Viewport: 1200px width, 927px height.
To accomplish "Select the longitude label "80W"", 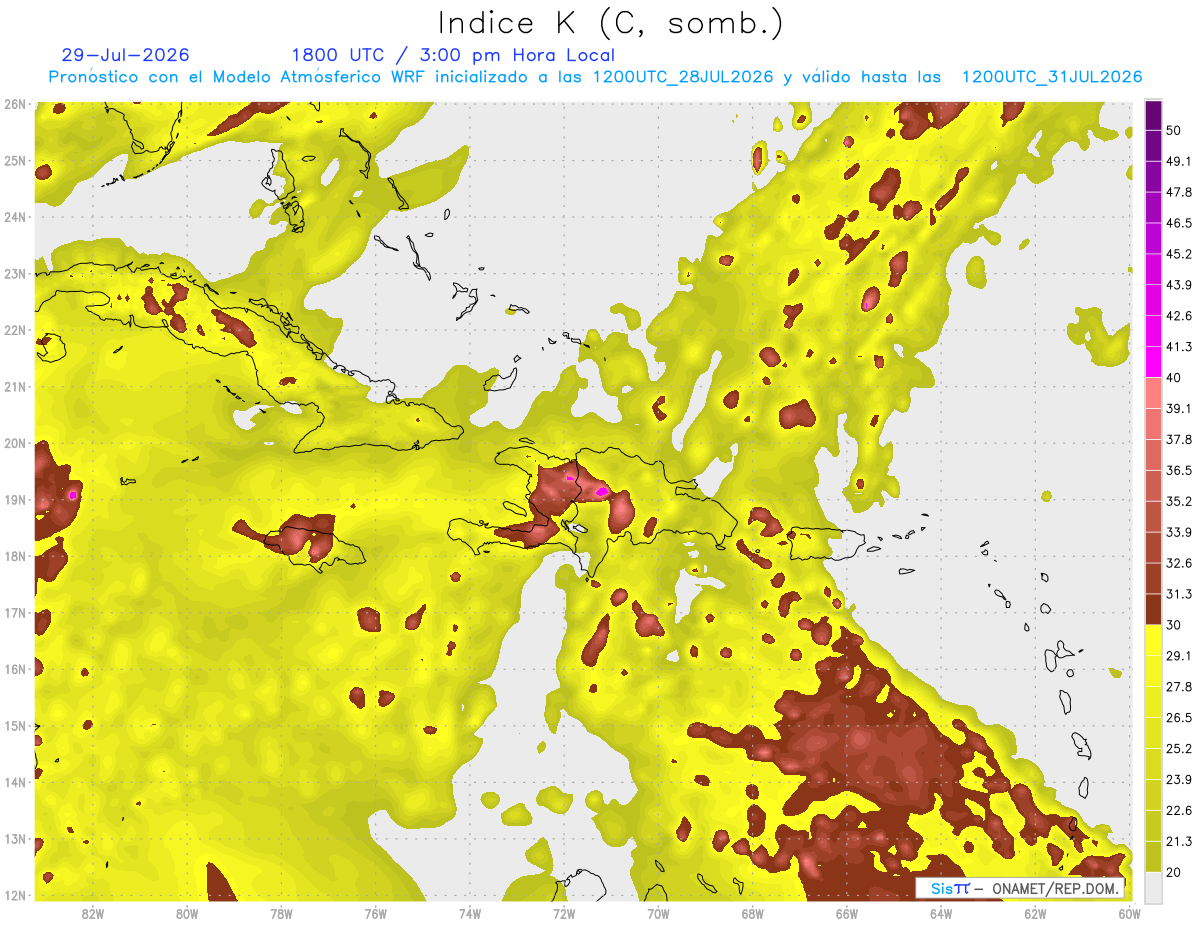I will [187, 914].
